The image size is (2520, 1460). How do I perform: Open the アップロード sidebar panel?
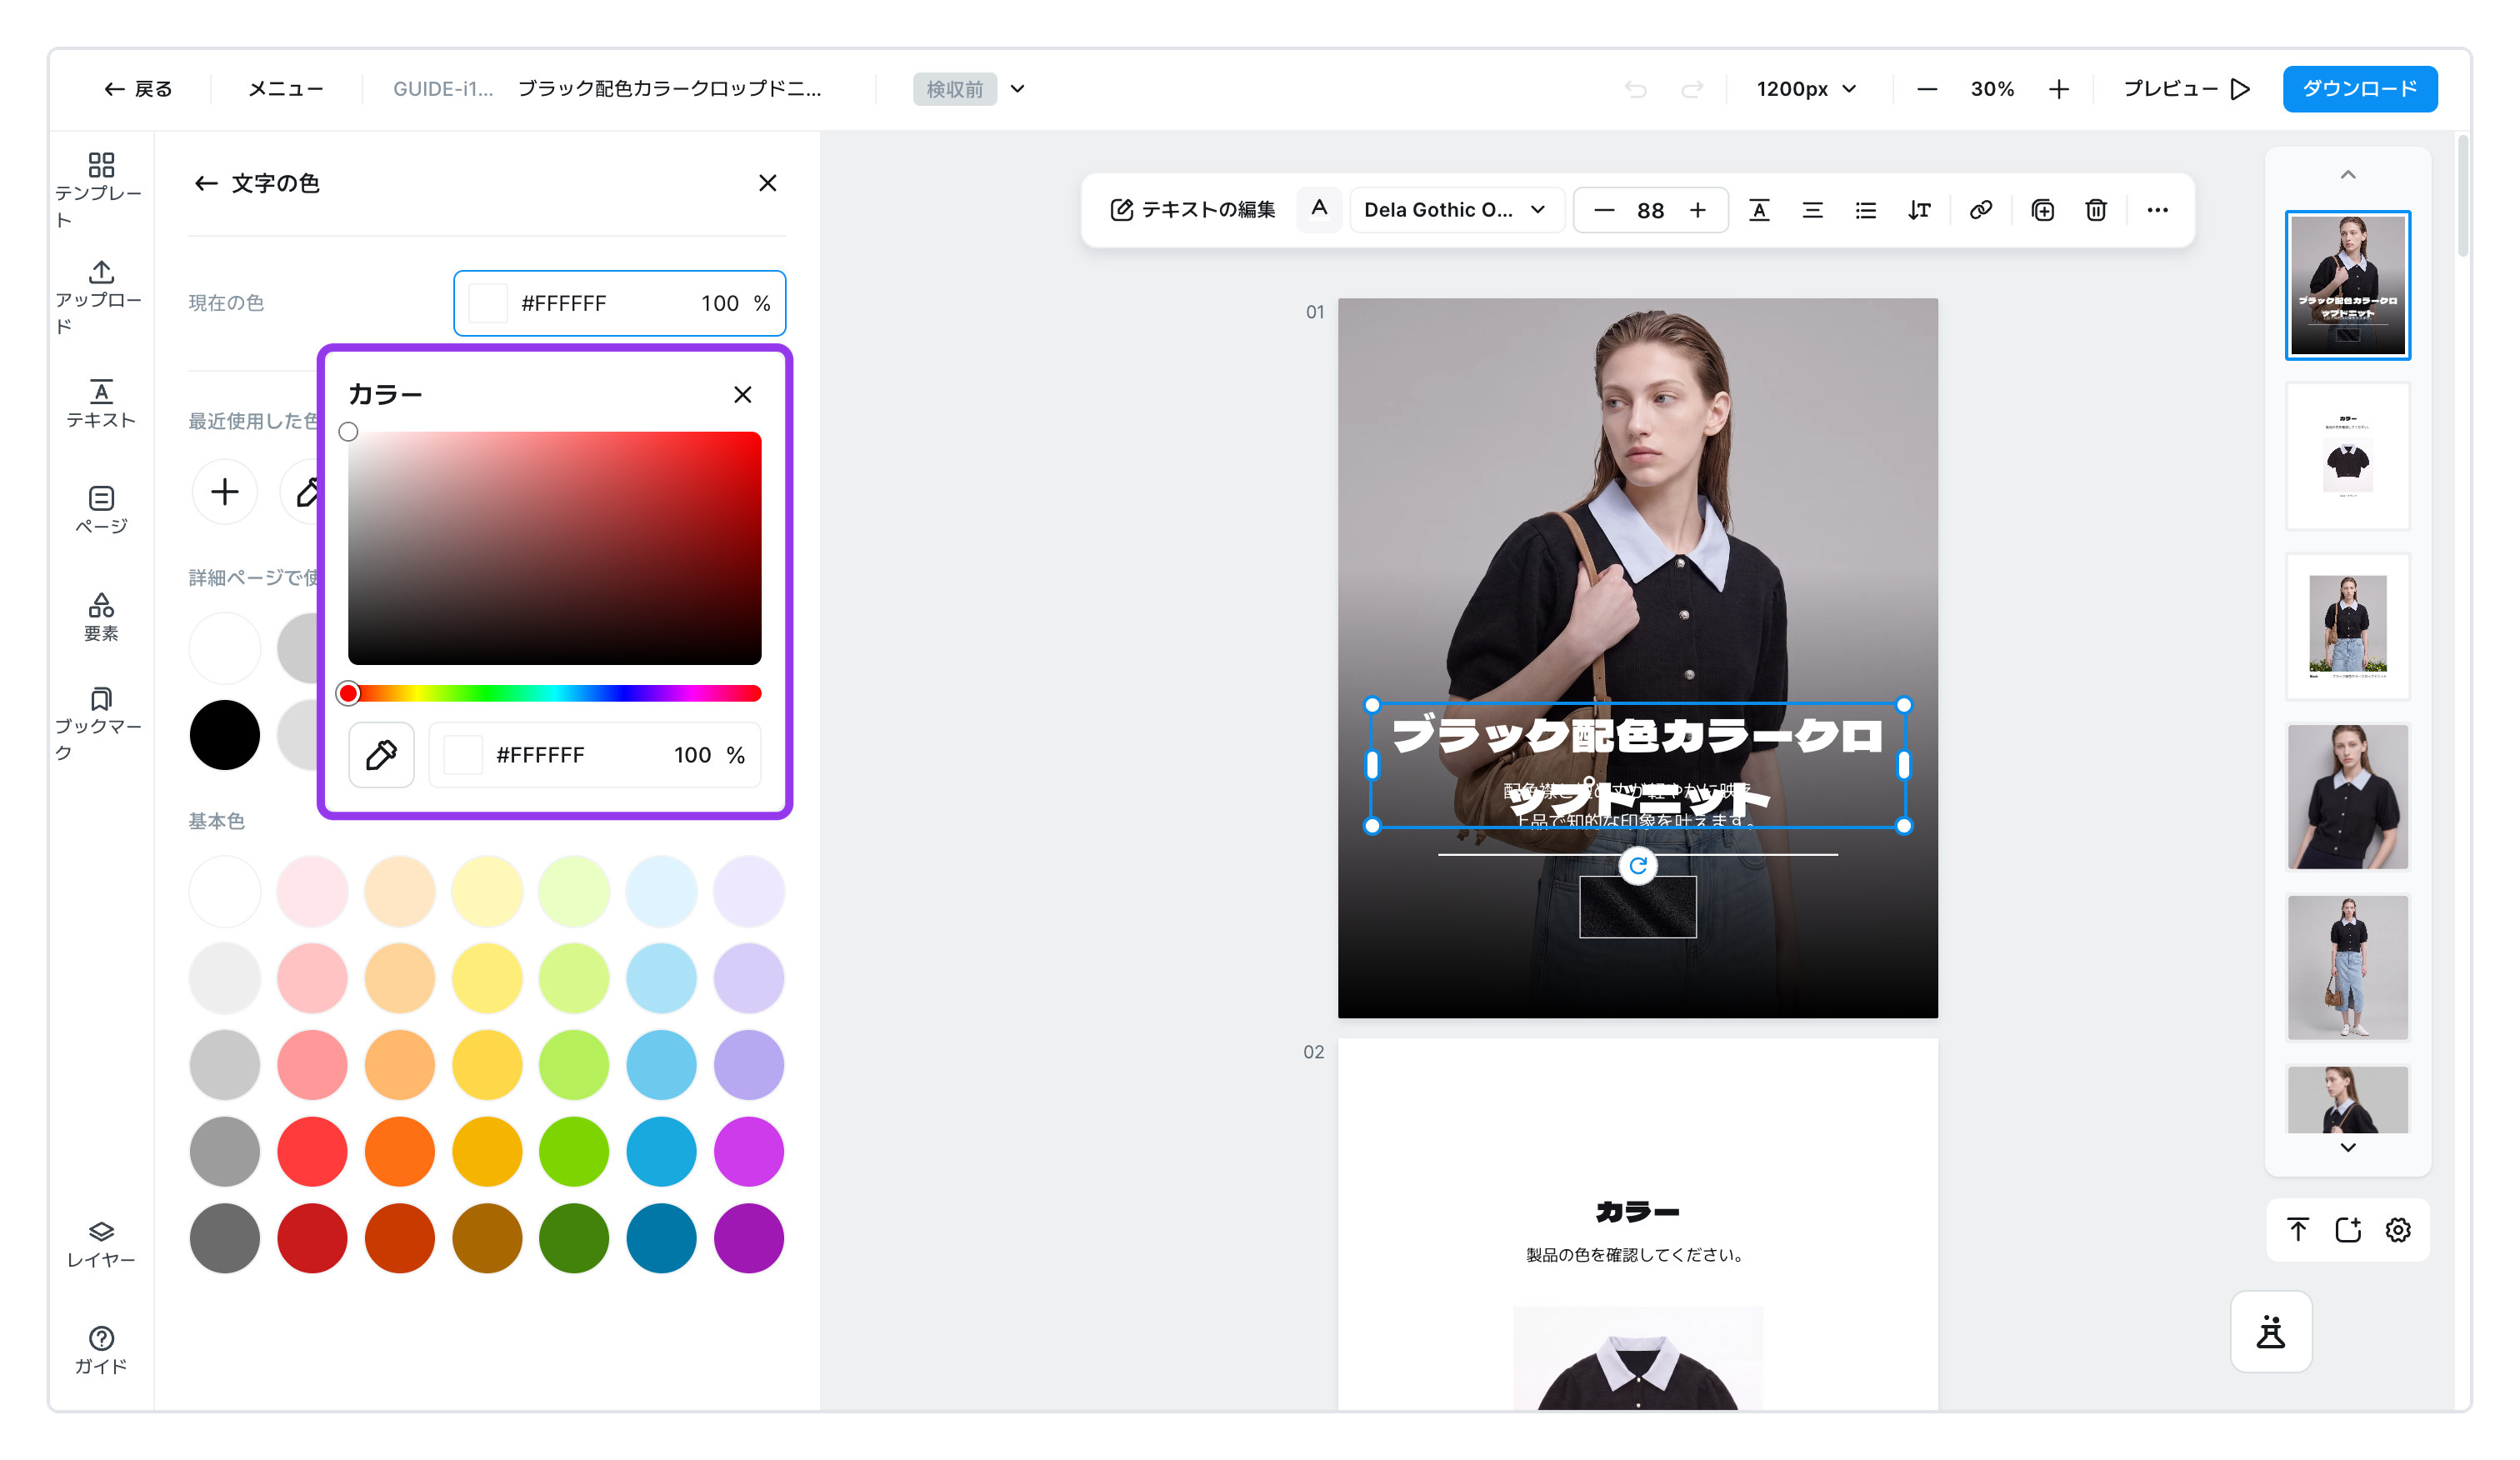click(100, 297)
